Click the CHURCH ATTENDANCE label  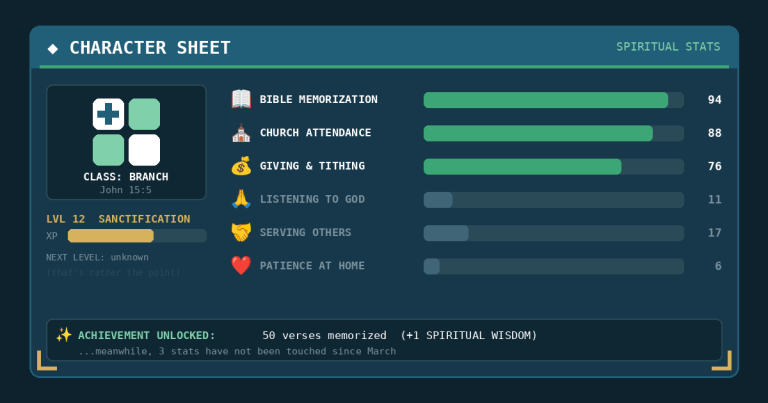[x=315, y=133]
